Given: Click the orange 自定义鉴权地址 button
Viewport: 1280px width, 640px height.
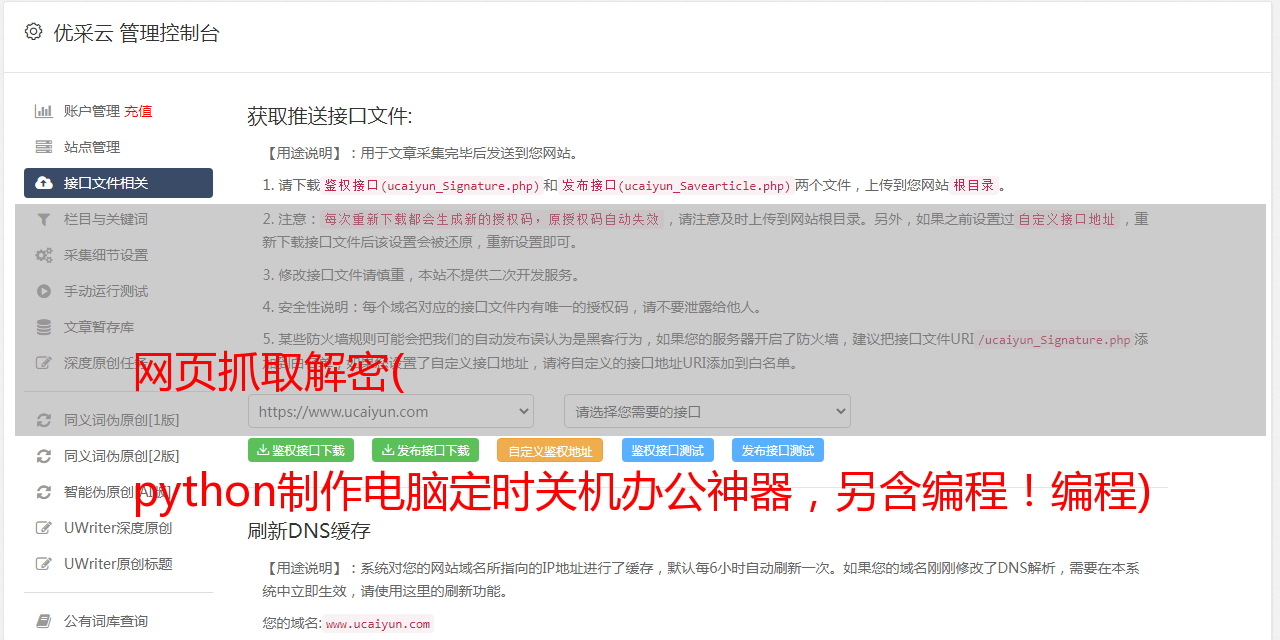Looking at the screenshot, I should tap(550, 450).
